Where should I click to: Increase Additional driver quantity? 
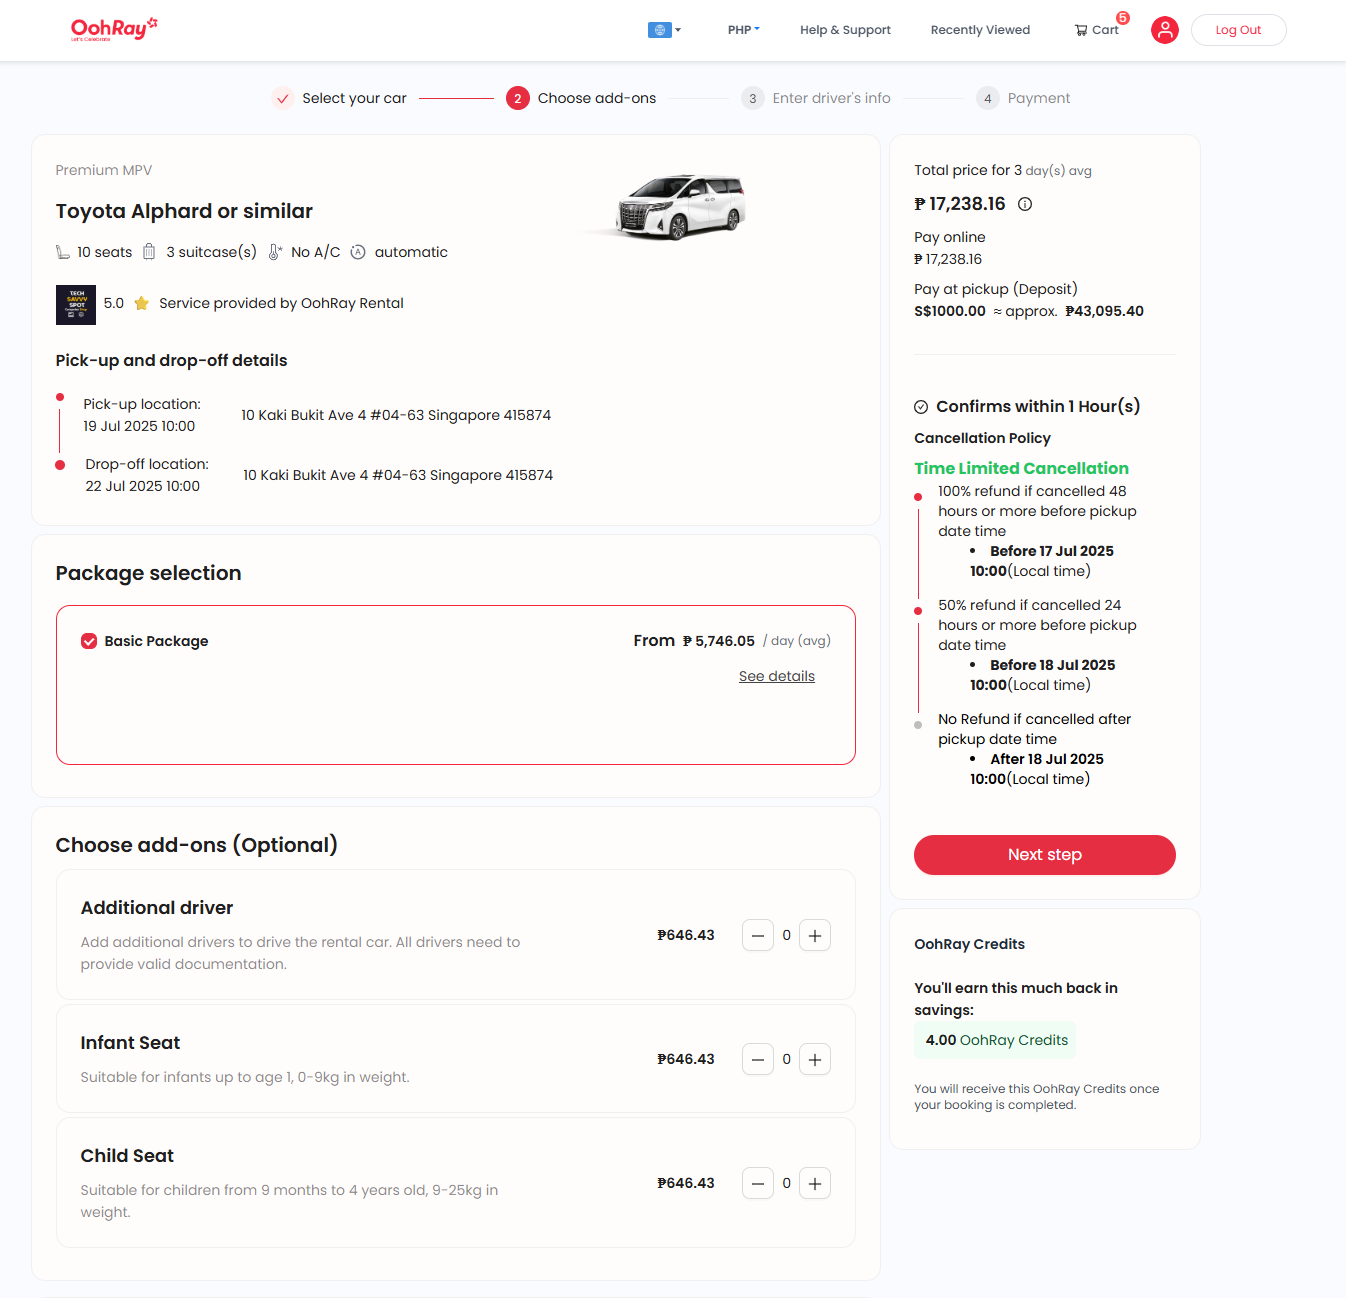(x=815, y=936)
